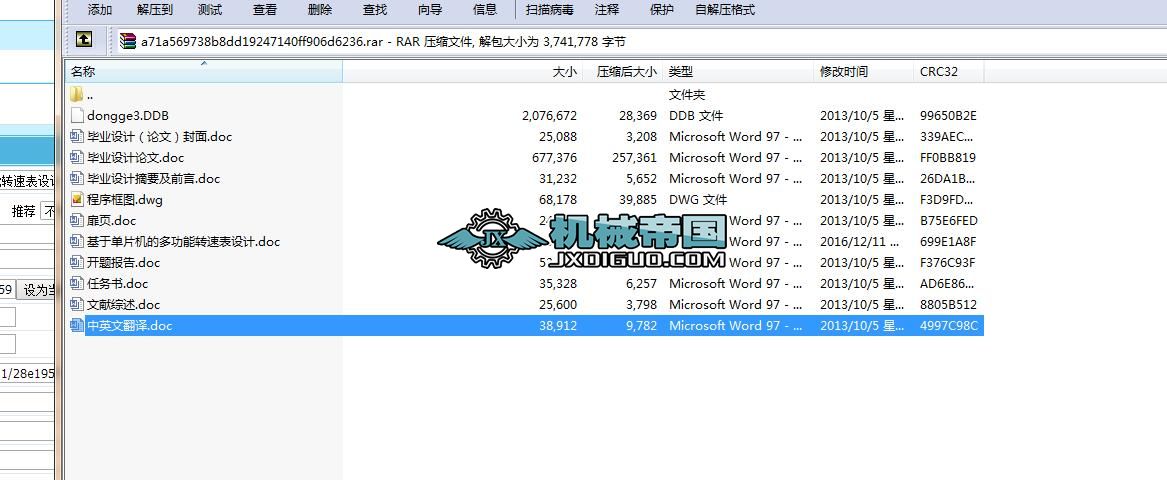The image size is (1167, 480).
Task: Select 毕业设计摘要及前言.doc
Action: (153, 179)
